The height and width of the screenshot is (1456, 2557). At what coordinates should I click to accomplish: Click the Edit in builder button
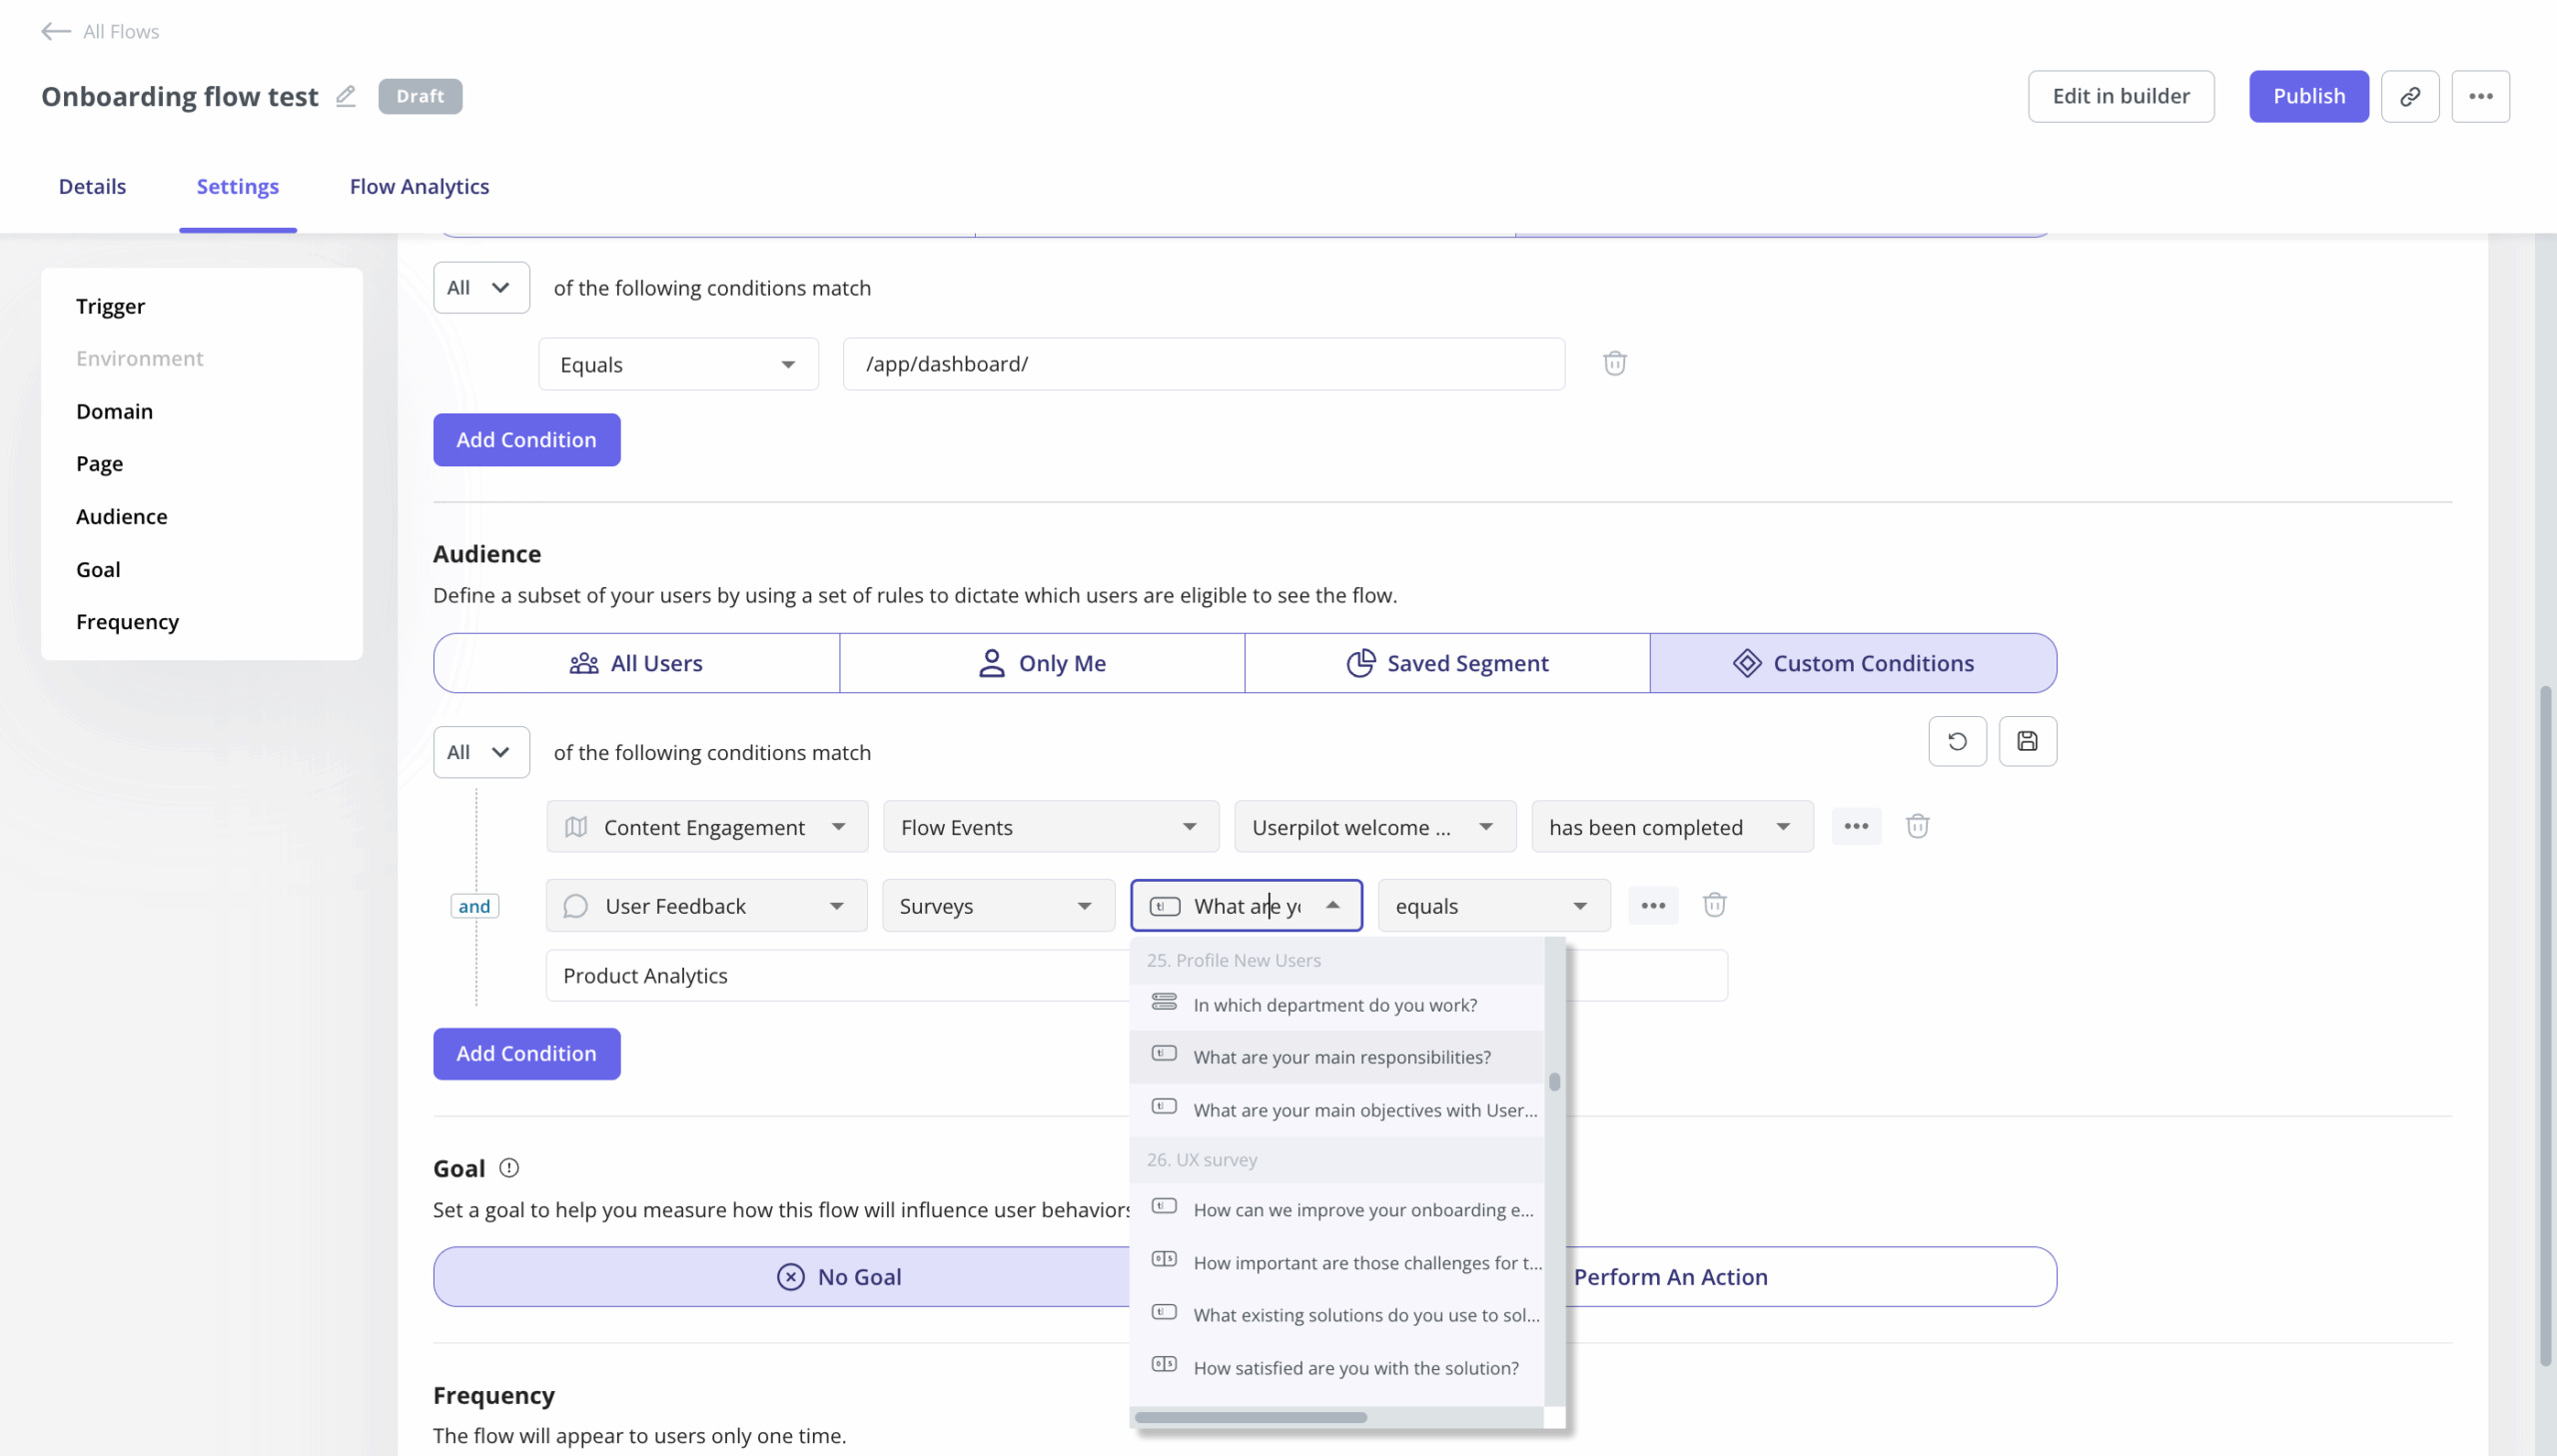tap(2121, 95)
